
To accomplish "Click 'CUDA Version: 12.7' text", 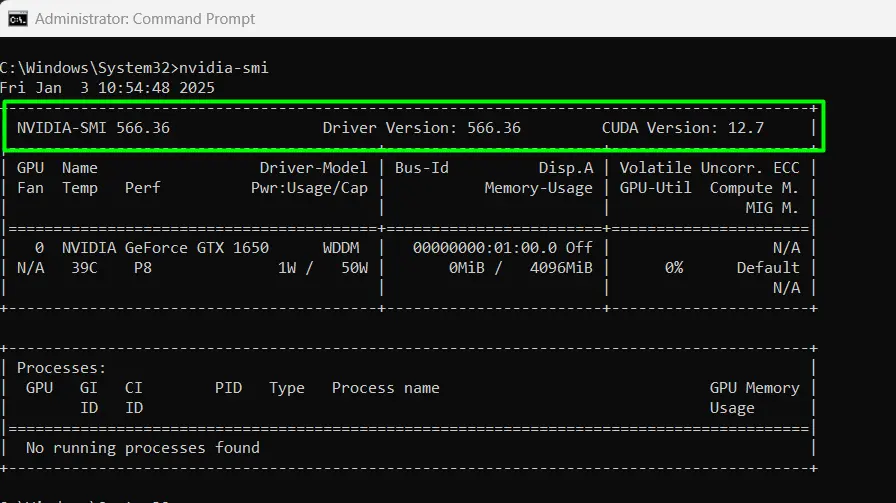I will tap(683, 128).
